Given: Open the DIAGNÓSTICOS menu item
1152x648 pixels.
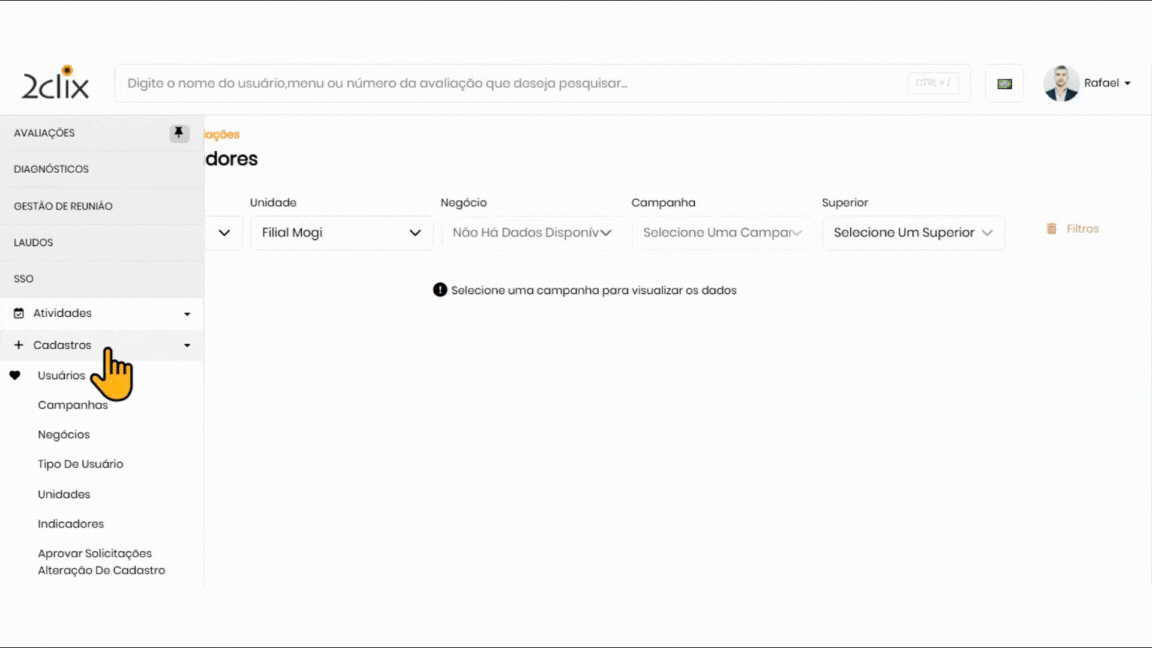Looking at the screenshot, I should pyautogui.click(x=52, y=170).
